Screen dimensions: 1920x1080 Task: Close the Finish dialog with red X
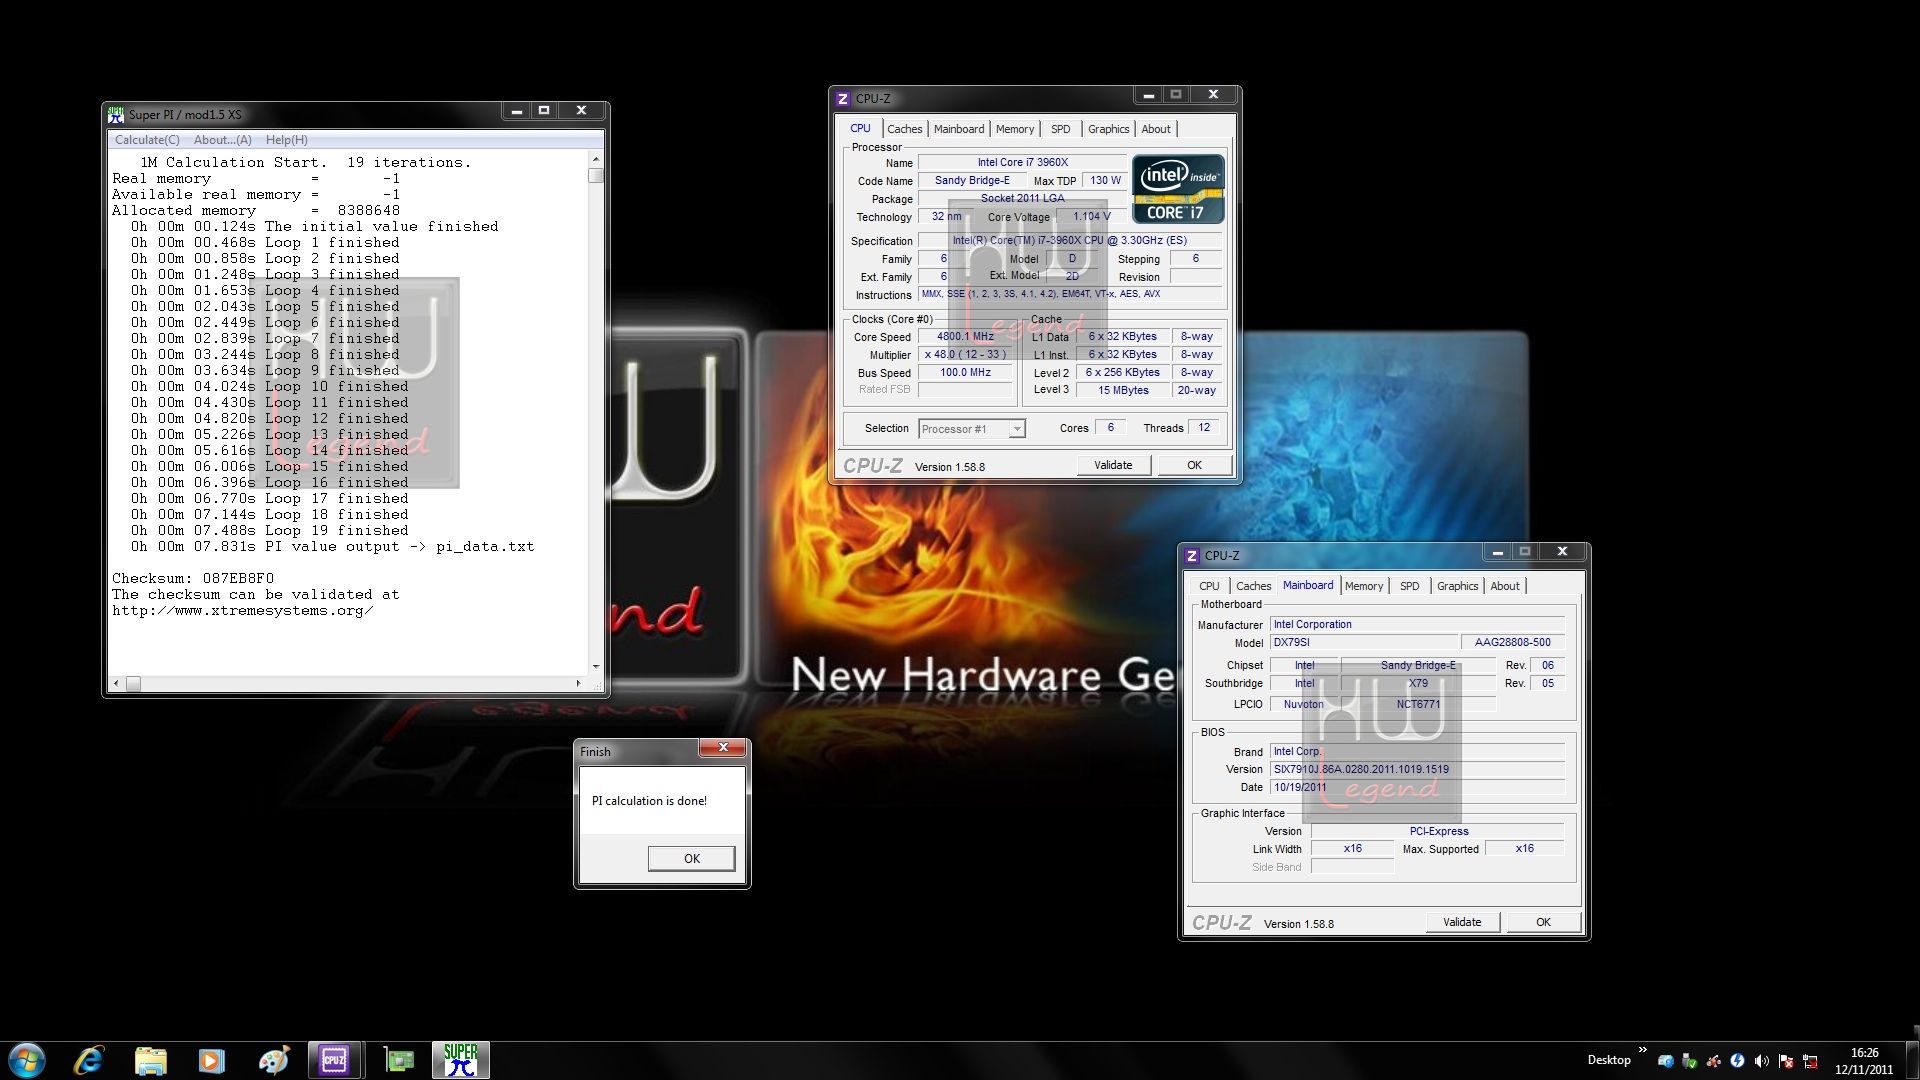pyautogui.click(x=723, y=747)
